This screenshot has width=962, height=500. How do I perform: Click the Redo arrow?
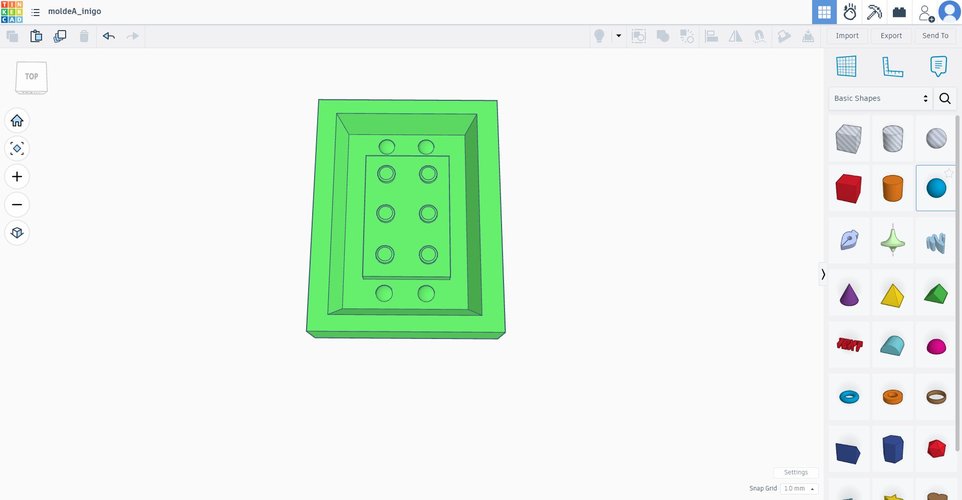coord(133,36)
